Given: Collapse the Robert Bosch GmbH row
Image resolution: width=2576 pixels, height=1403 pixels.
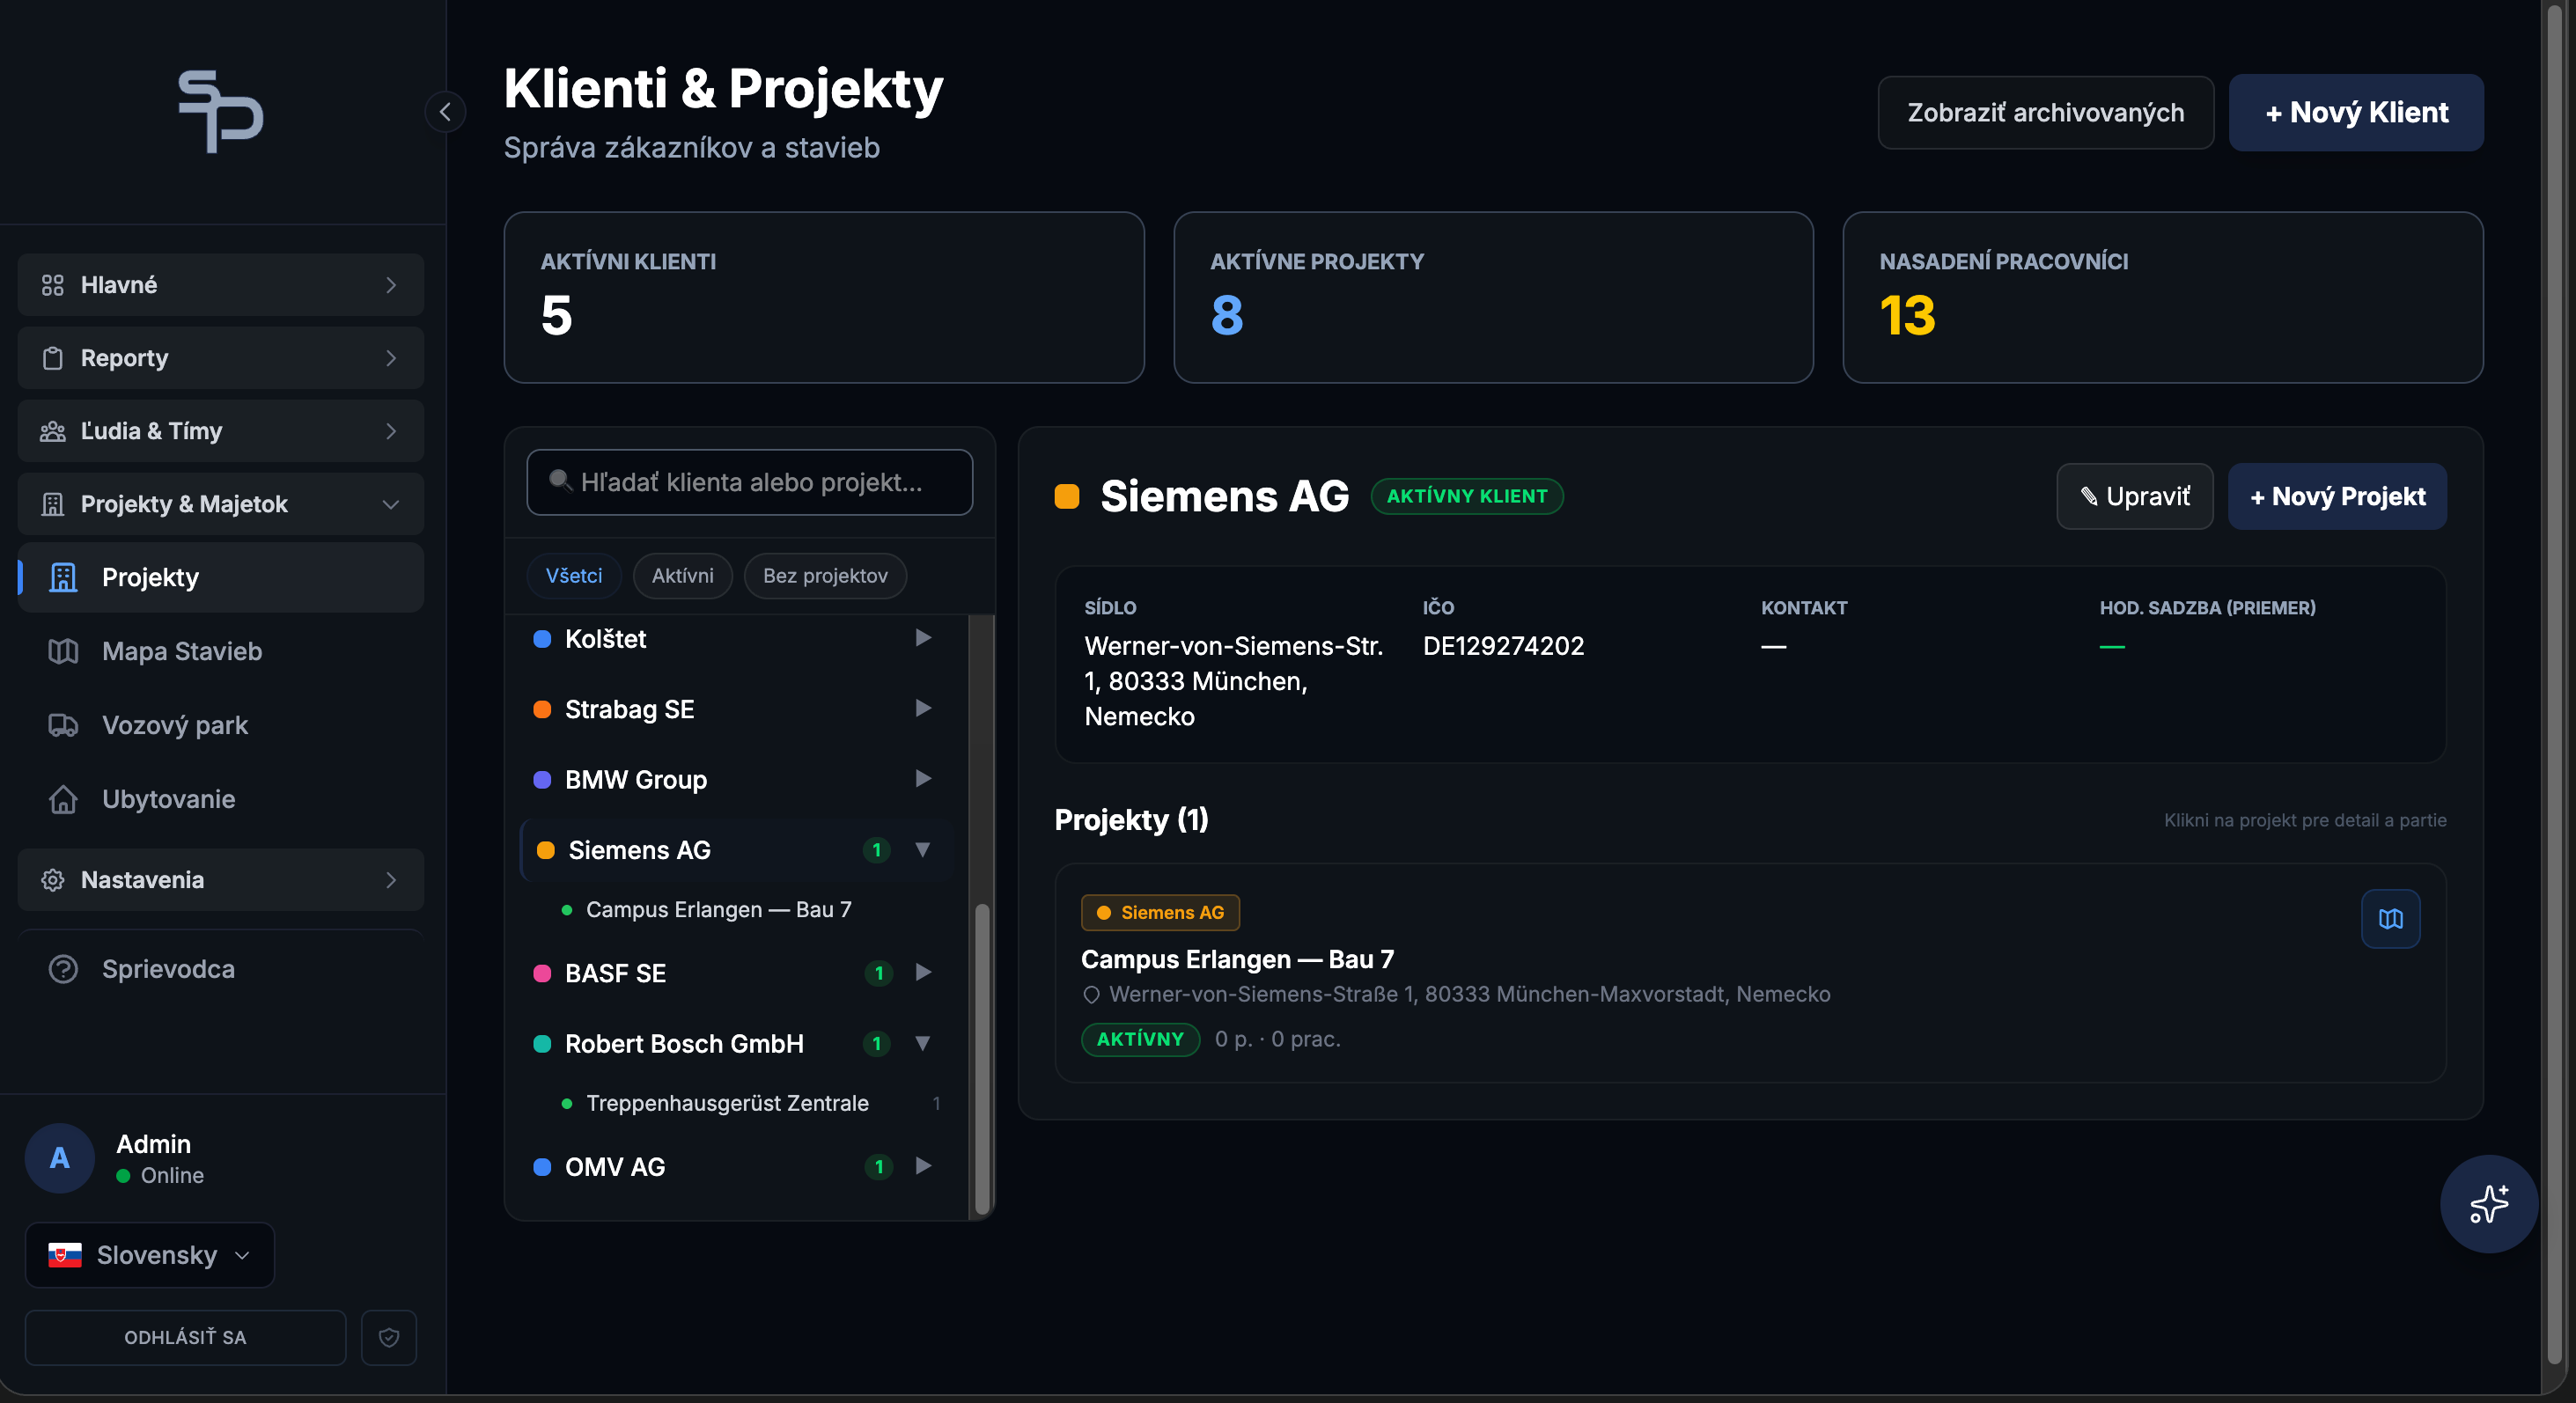Looking at the screenshot, I should coord(923,1043).
